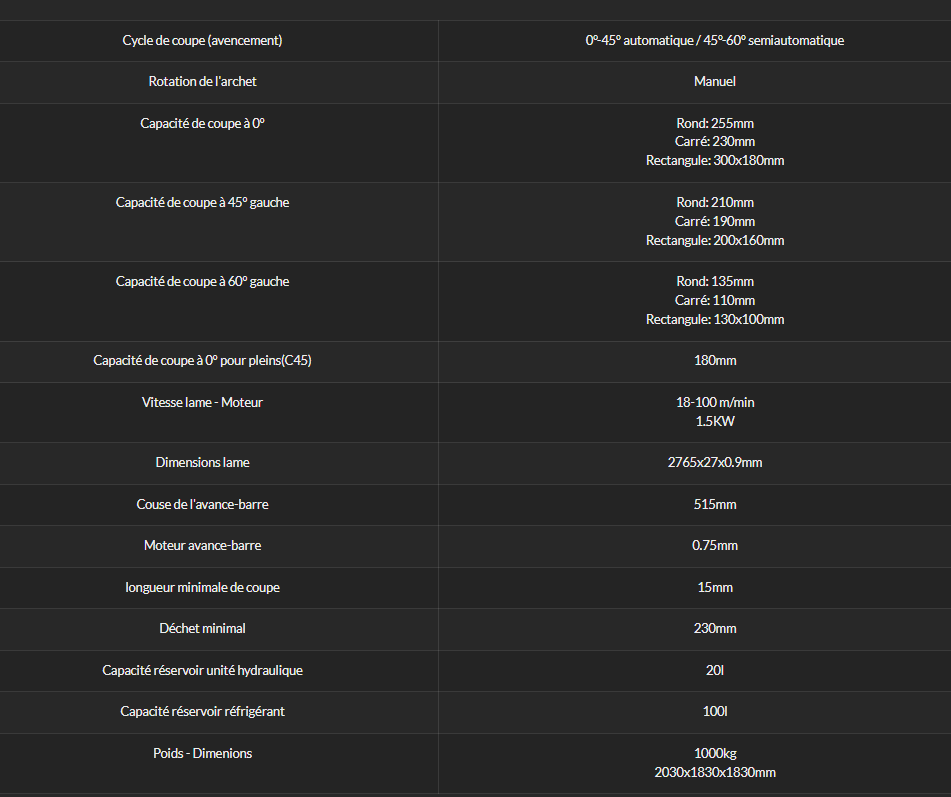The width and height of the screenshot is (951, 797).
Task: Select the 'Rectangule: 130x100mm' text
Action: (714, 320)
